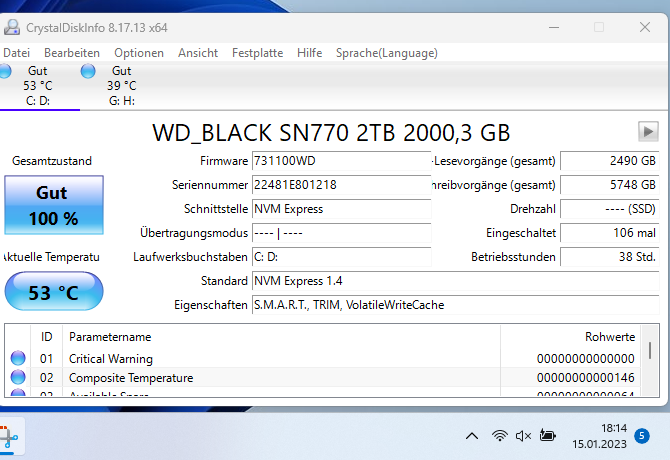Click the 53 °C temperature button
Viewport: 670px width, 460px height.
click(54, 292)
